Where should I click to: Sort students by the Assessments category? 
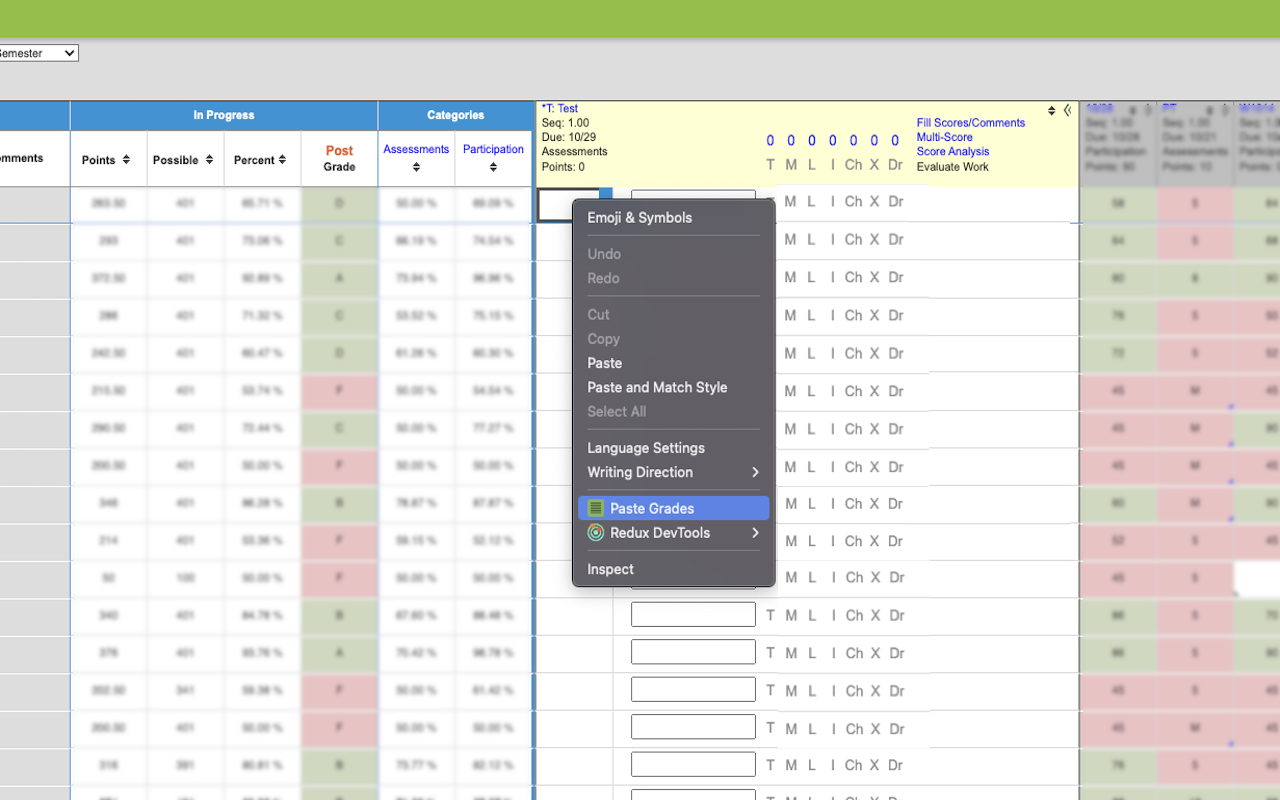tap(415, 155)
